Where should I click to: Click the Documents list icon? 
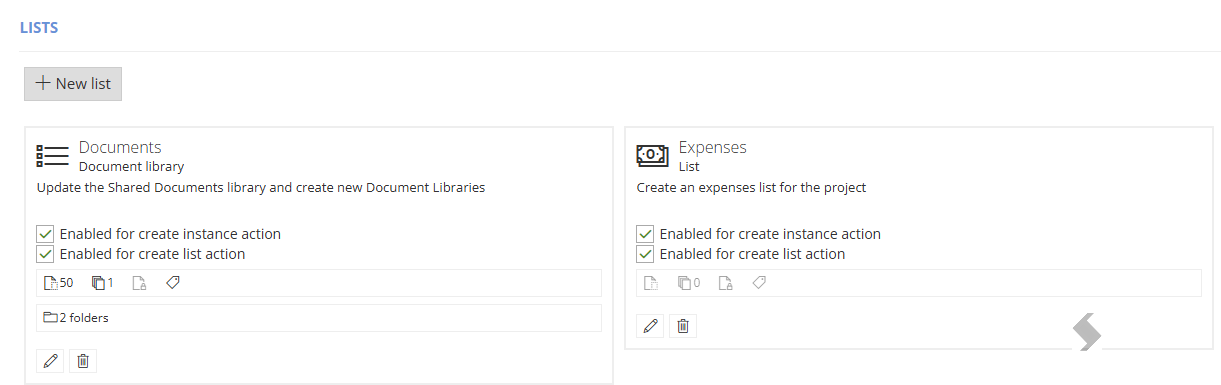click(52, 156)
